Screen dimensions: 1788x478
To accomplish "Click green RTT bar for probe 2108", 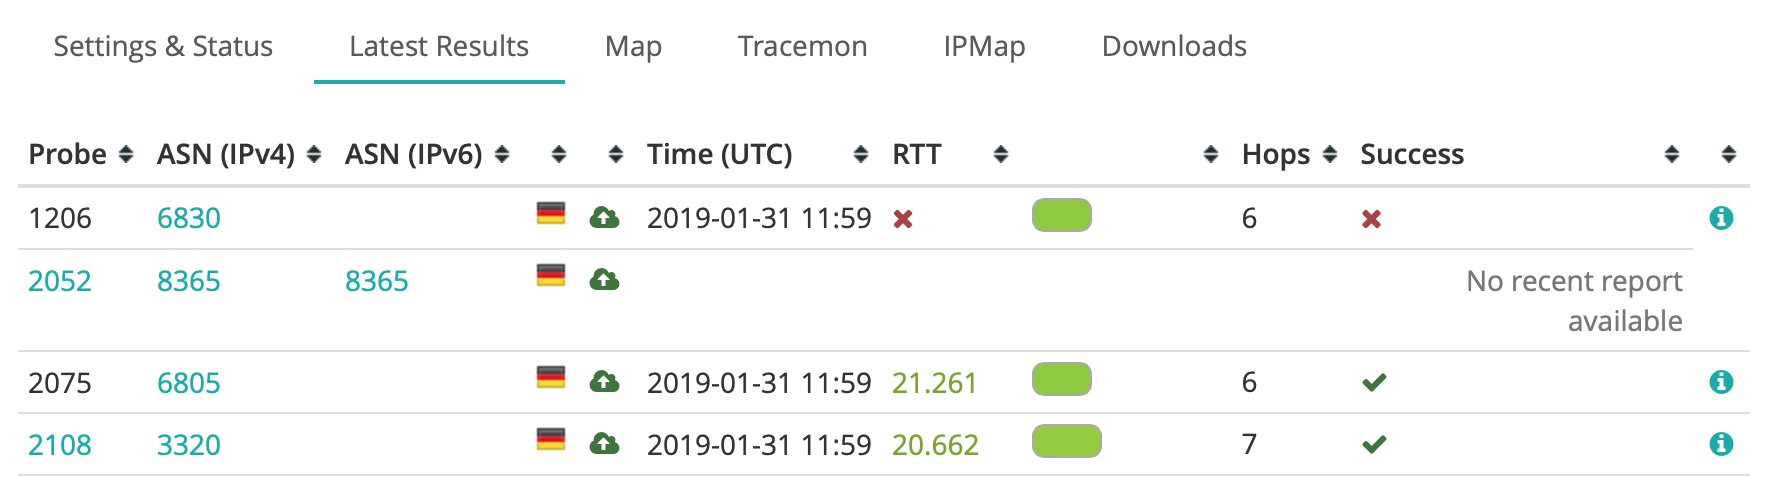I will [x=1066, y=441].
